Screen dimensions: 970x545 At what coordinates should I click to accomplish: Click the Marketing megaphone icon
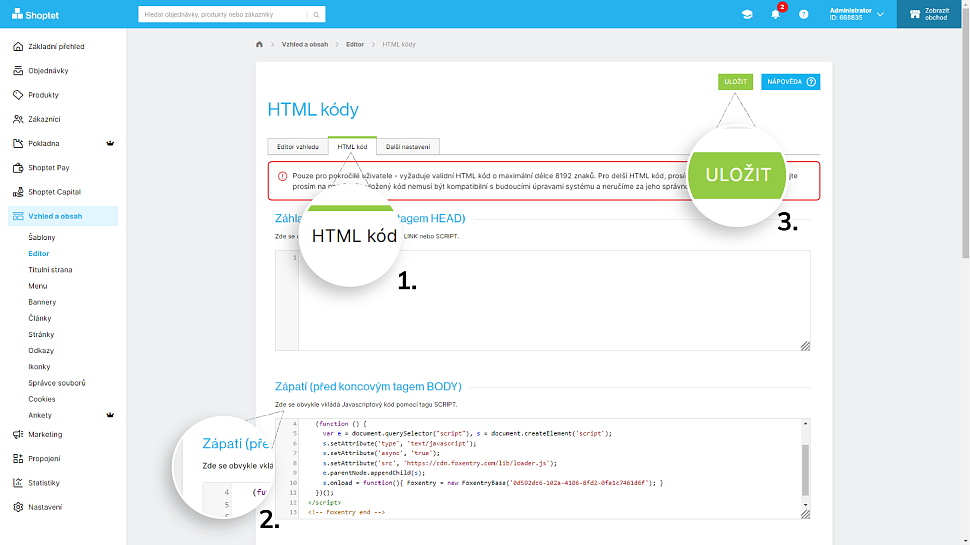click(18, 434)
